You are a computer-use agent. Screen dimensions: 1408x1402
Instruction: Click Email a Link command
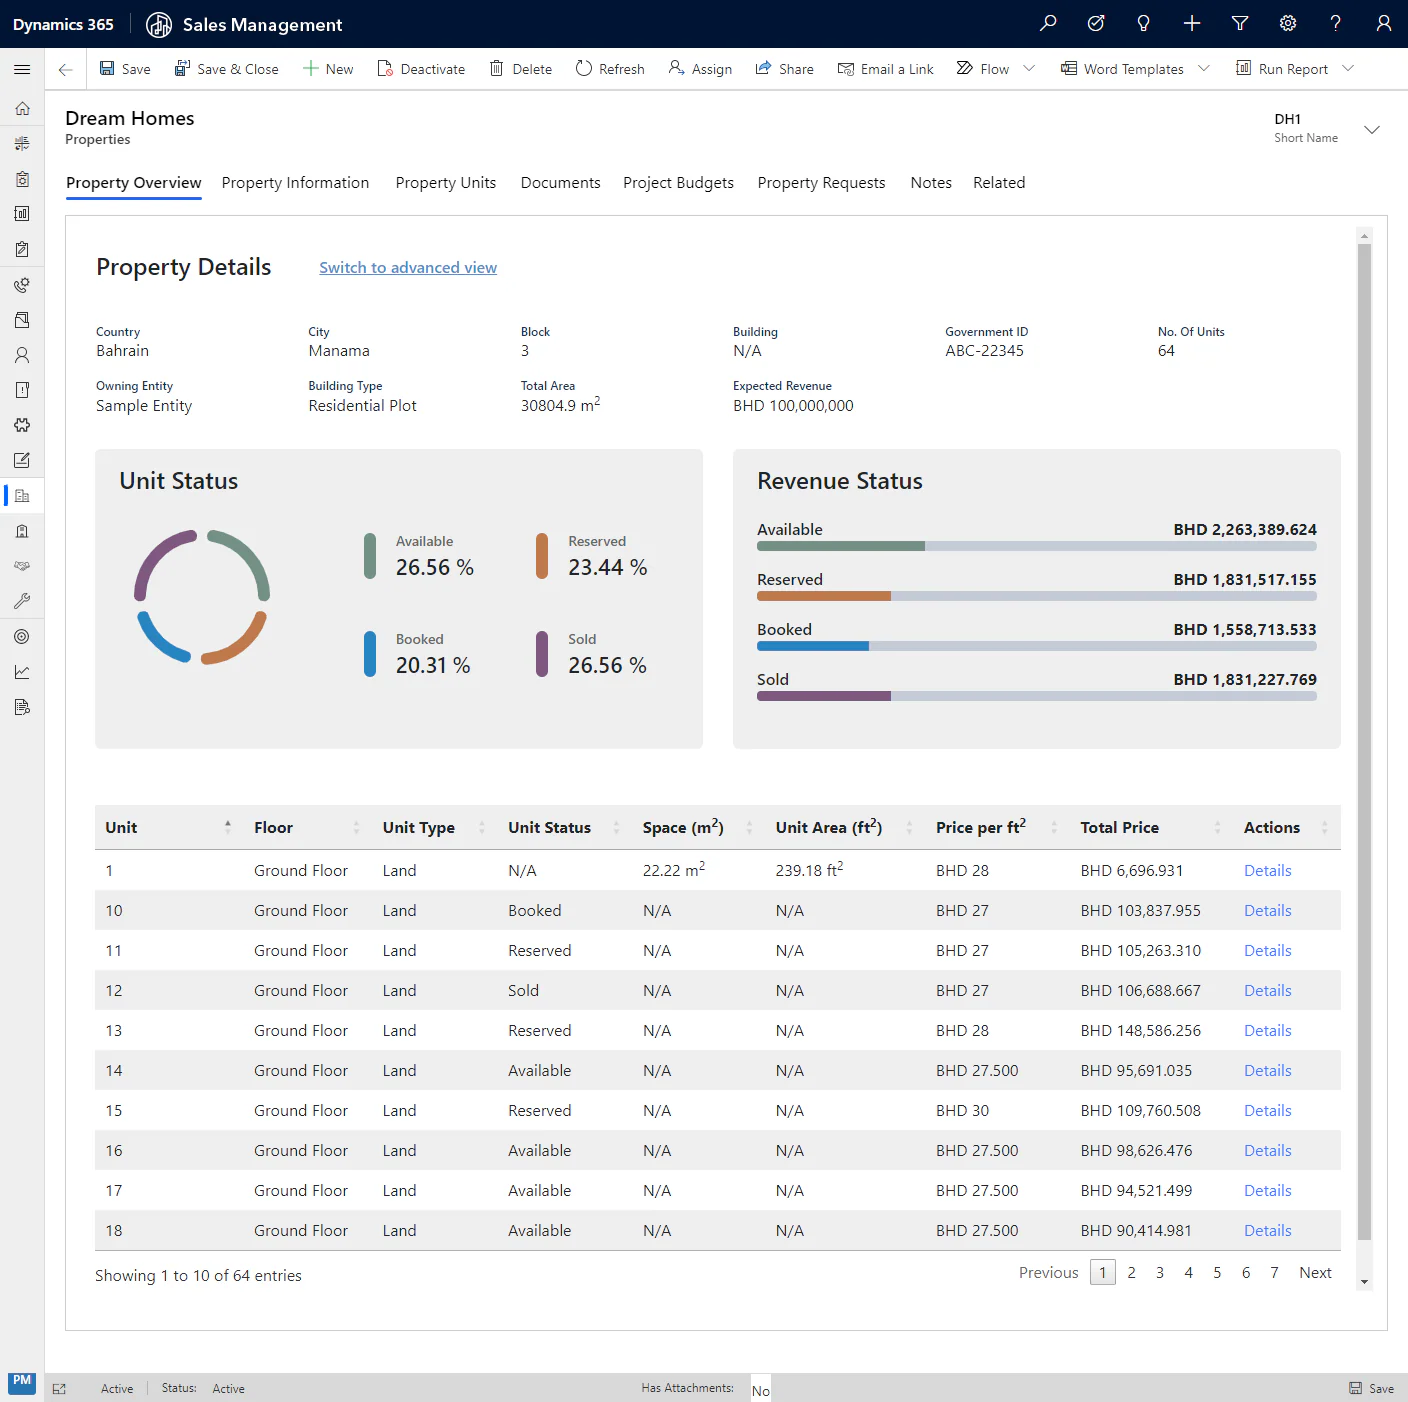(x=885, y=69)
